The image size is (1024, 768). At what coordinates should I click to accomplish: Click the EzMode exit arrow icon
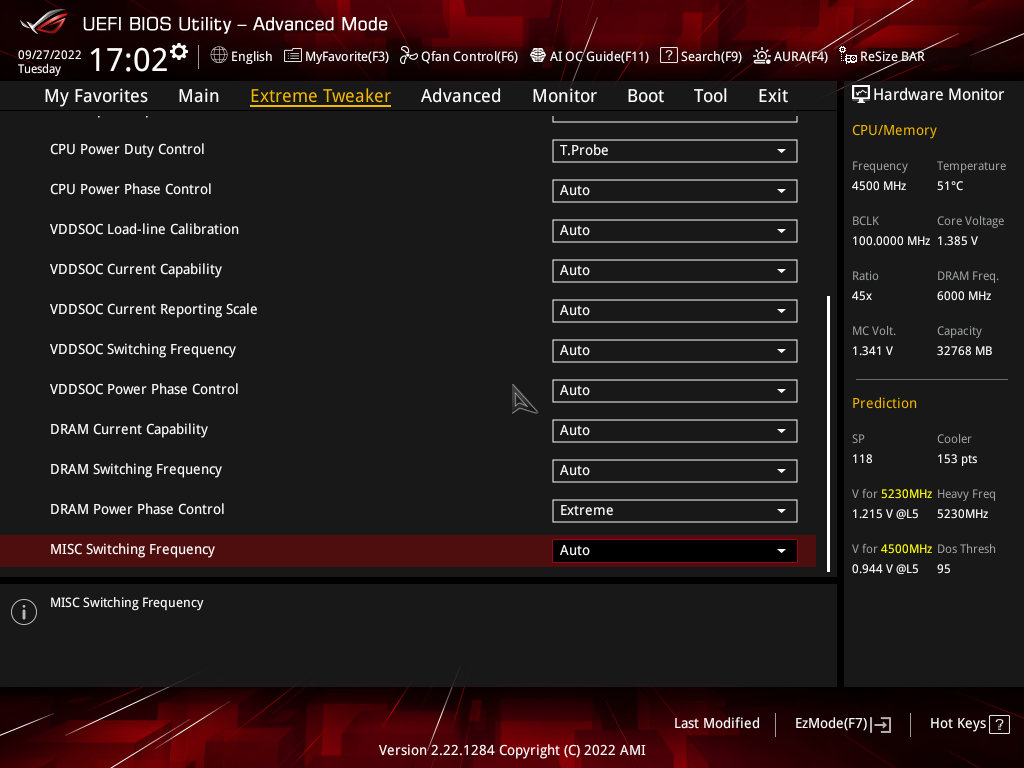(x=881, y=724)
